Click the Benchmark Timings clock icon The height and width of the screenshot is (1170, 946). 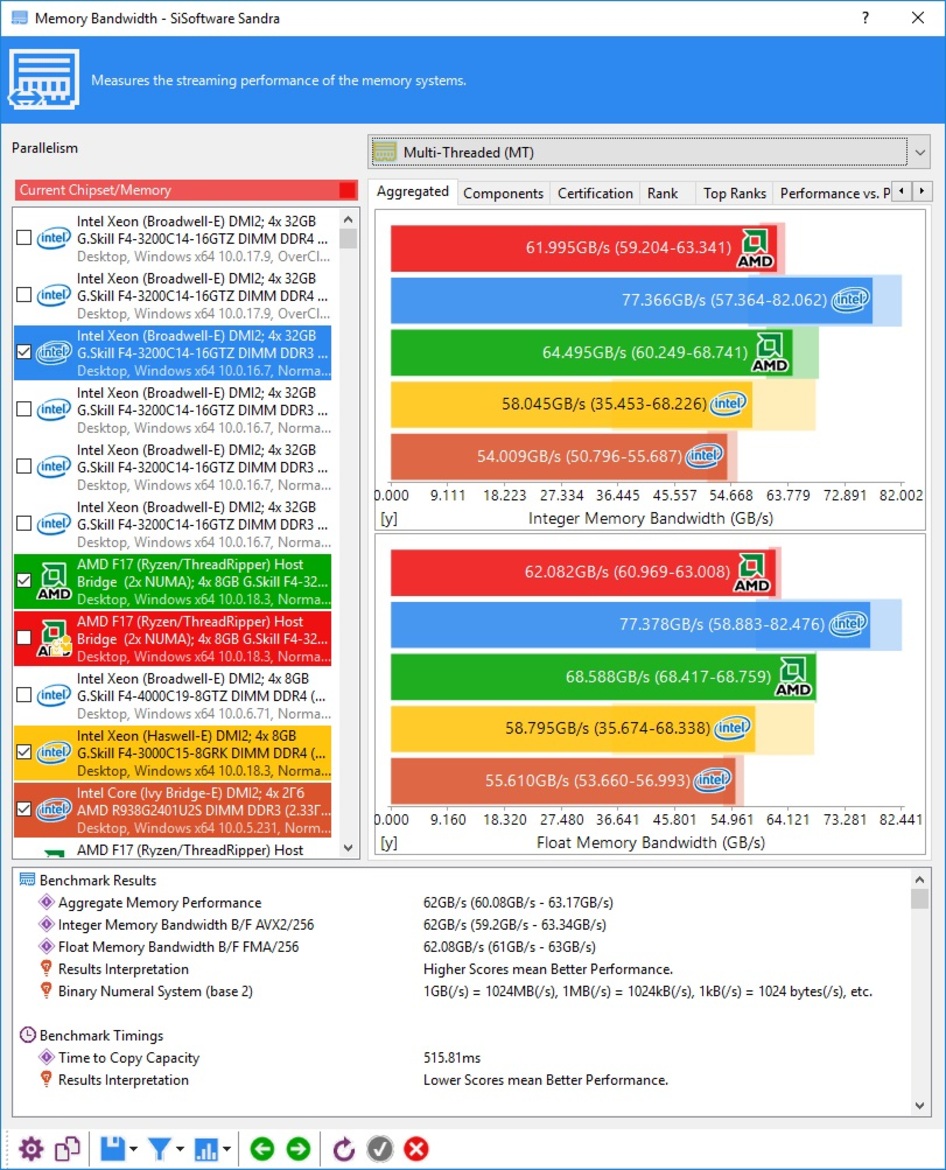coord(28,1035)
